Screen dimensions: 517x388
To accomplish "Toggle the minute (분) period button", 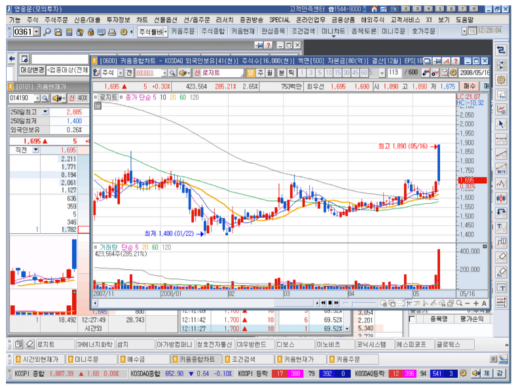I will click(x=282, y=73).
